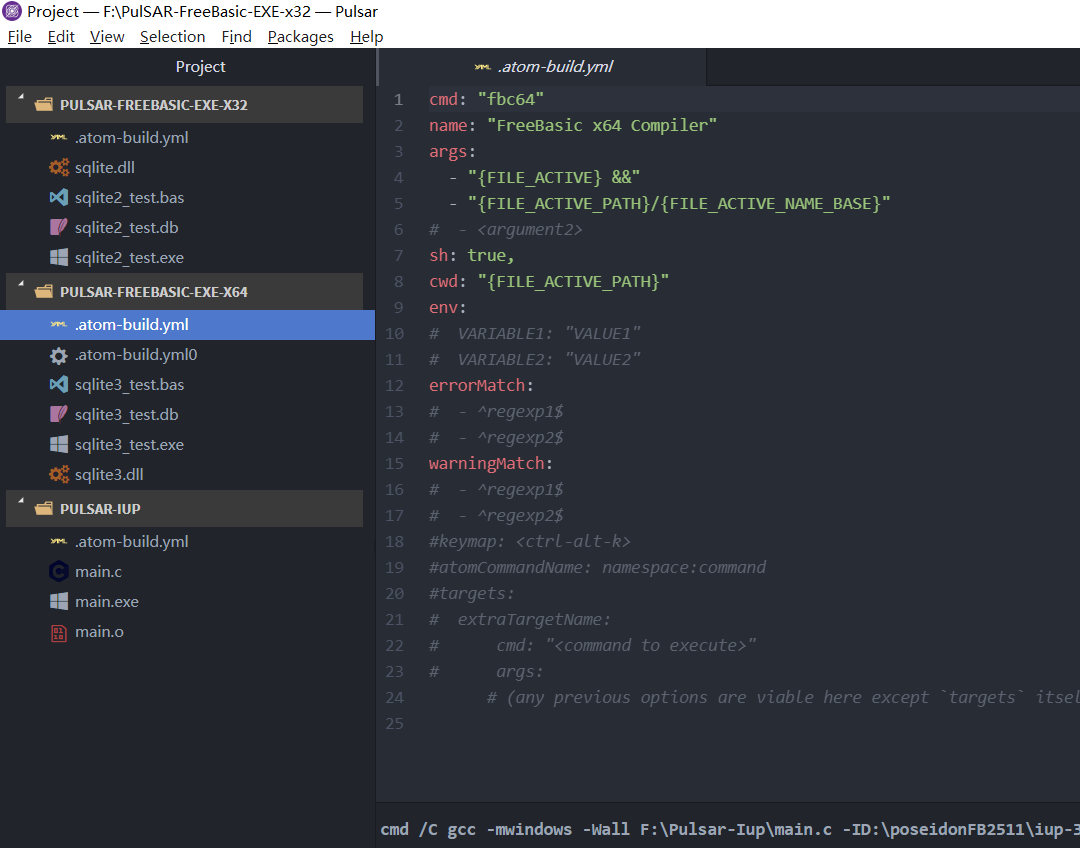This screenshot has height=848, width=1080.
Task: Click the folder icon of PULSAR-FREEBASIC-EXE-X32
Action: tap(43, 105)
